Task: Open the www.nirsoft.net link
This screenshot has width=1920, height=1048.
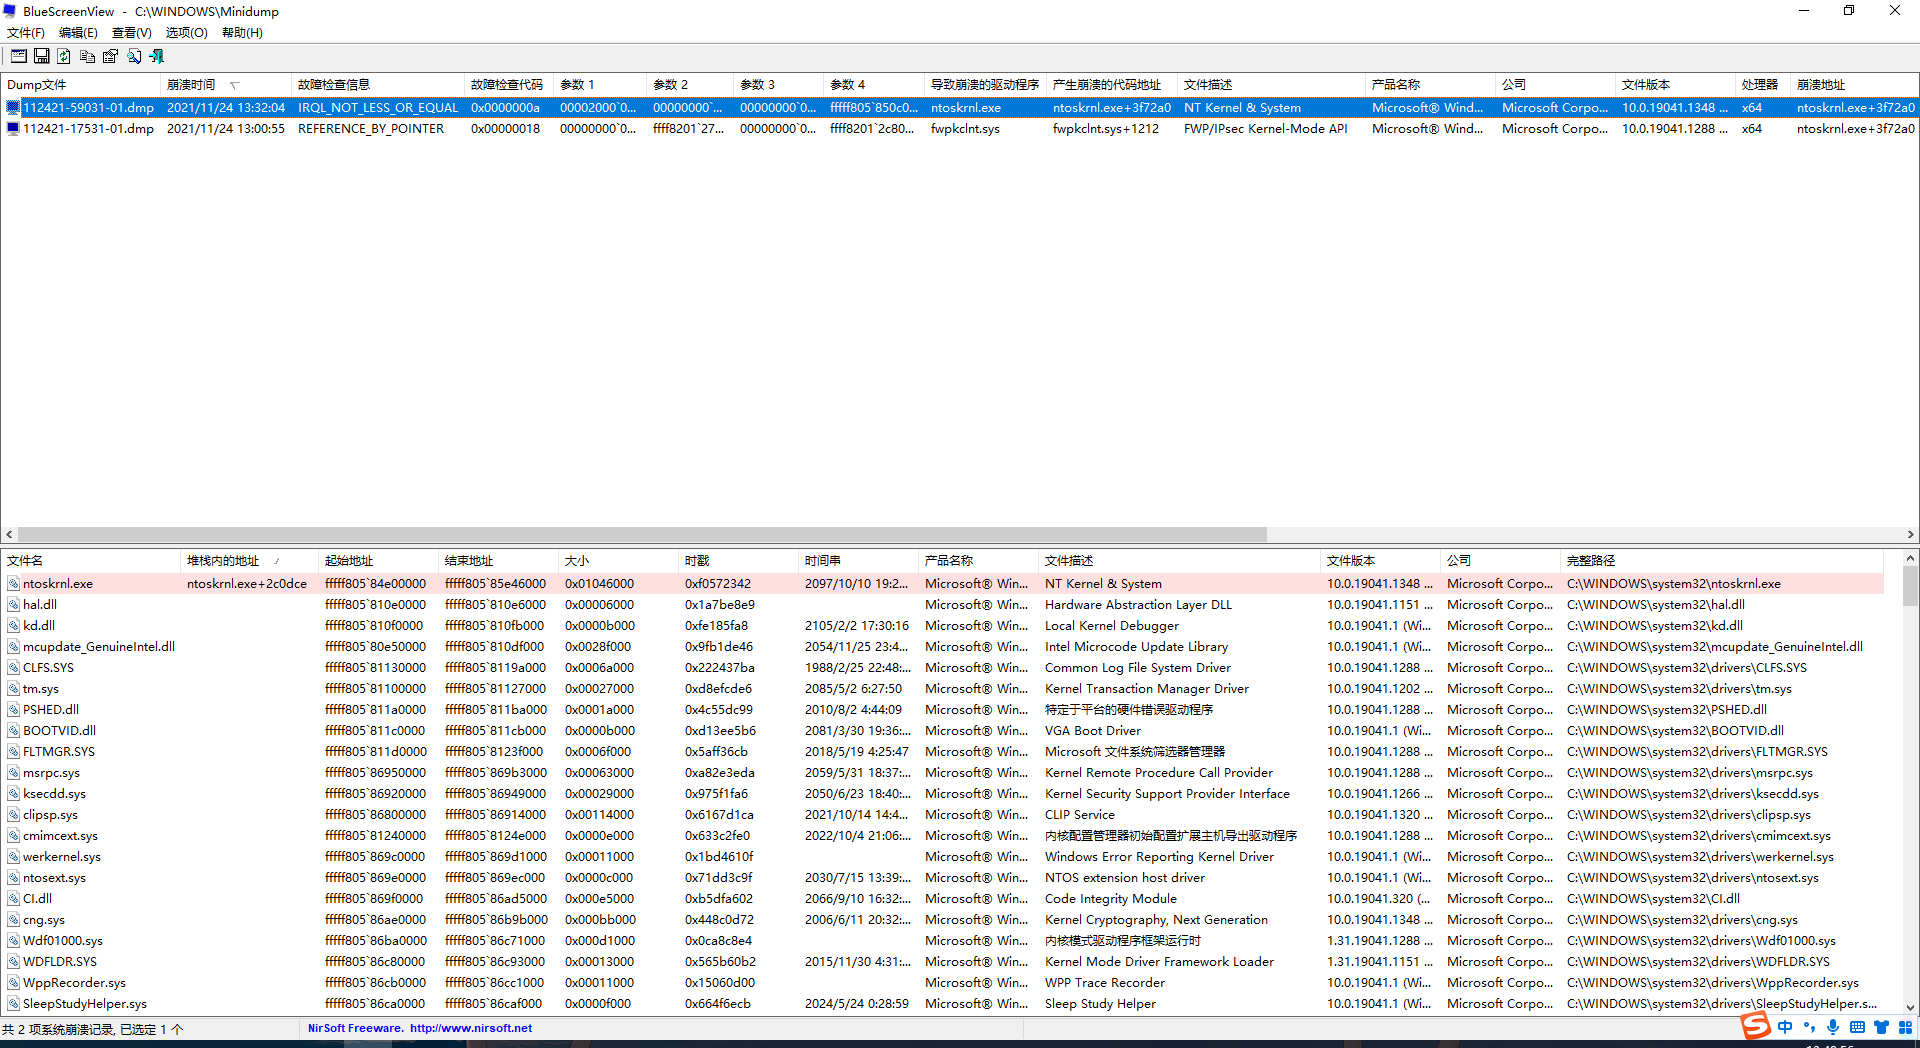Action: pyautogui.click(x=470, y=1028)
